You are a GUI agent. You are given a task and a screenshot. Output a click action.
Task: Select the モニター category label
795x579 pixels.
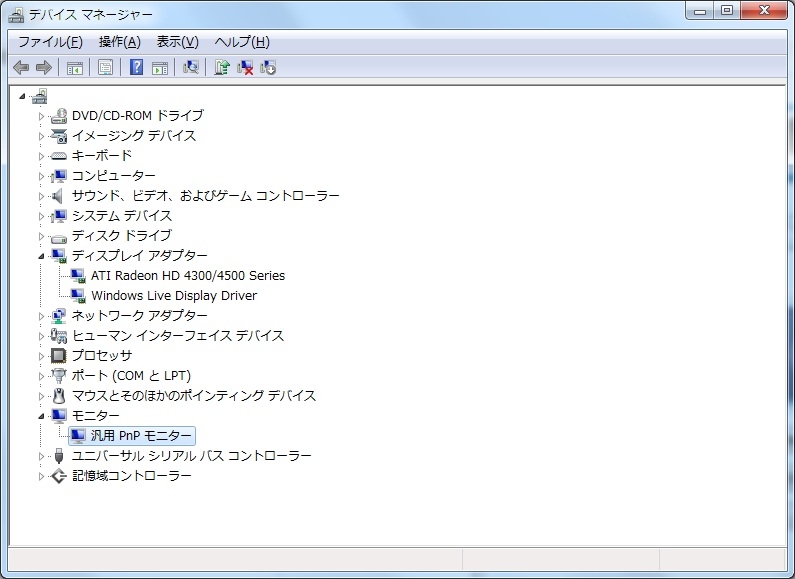click(x=96, y=416)
